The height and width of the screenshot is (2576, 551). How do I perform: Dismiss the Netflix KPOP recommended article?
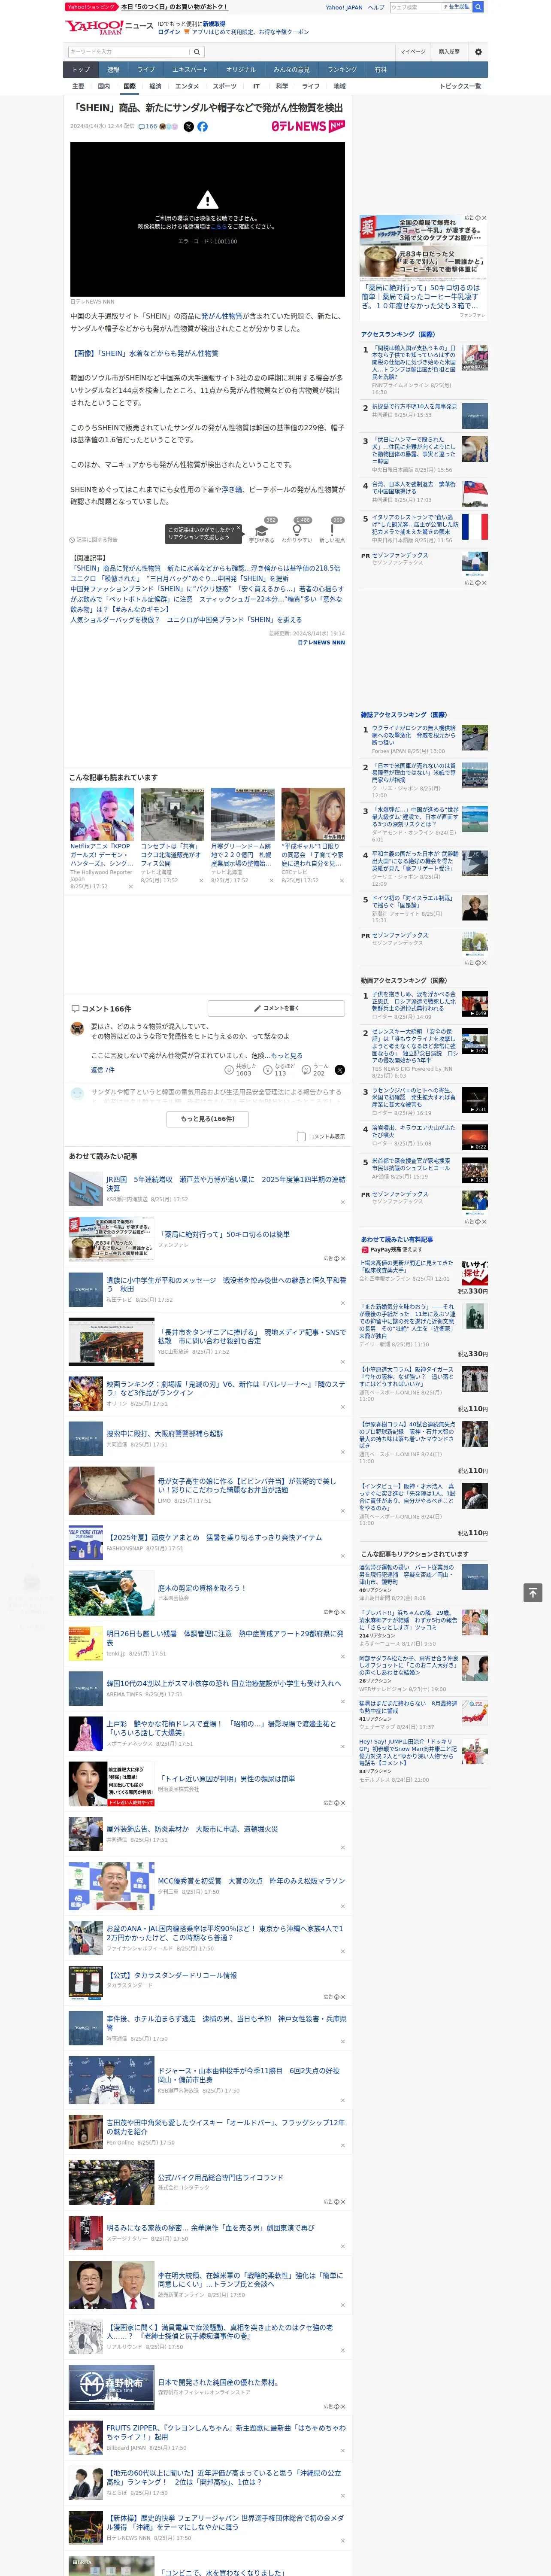pyautogui.click(x=130, y=886)
